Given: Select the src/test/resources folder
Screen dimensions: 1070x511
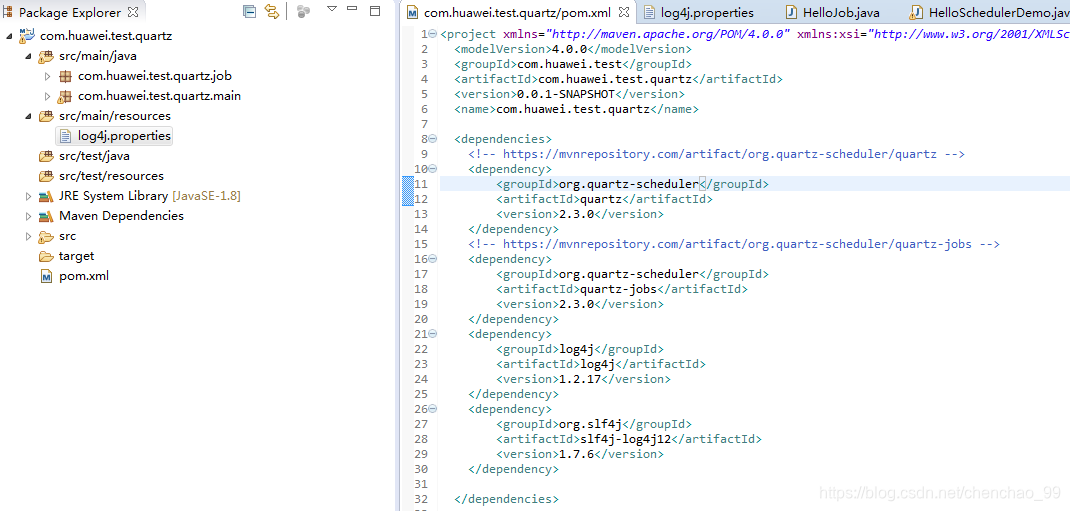Looking at the screenshot, I should click(111, 175).
